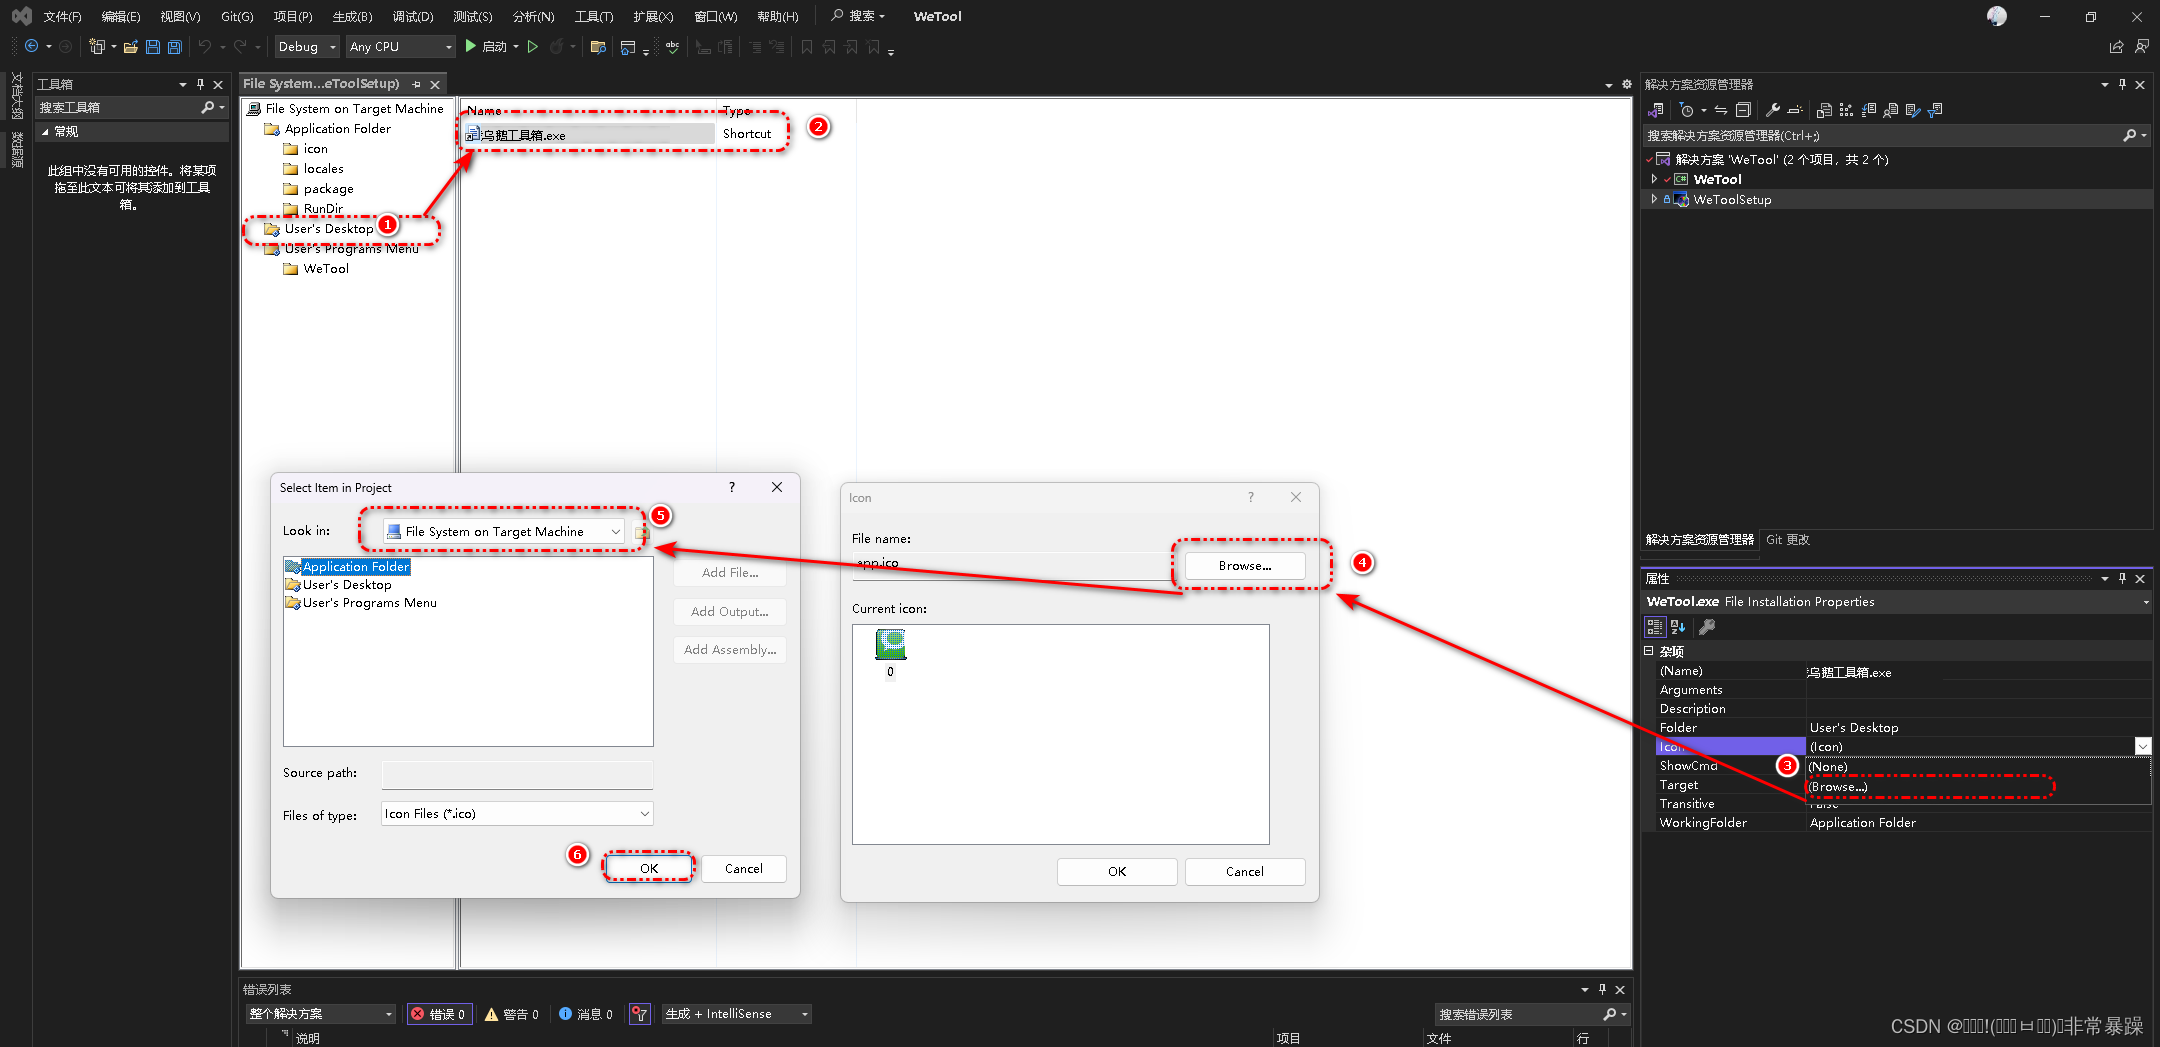Click the Live Share icon at top right
This screenshot has width=2160, height=1047.
point(2116,47)
